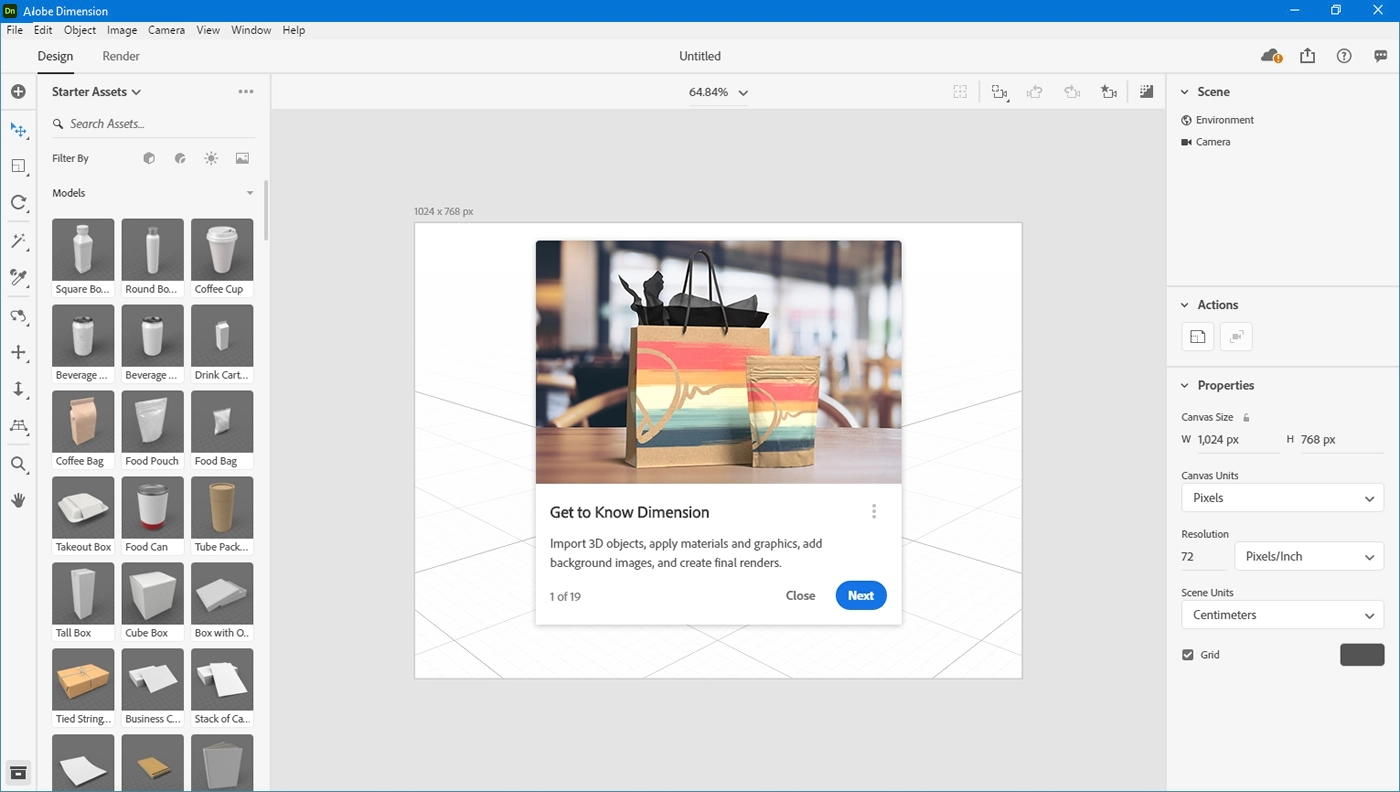
Task: Click the Add and Import Content plus icon
Action: [x=18, y=92]
